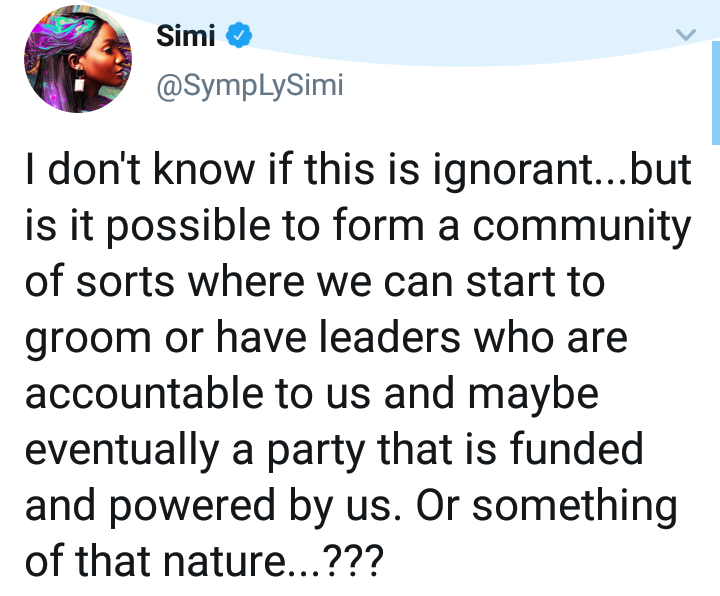Click the display name Simi
Viewport: 720px width, 596px height.
click(x=186, y=36)
